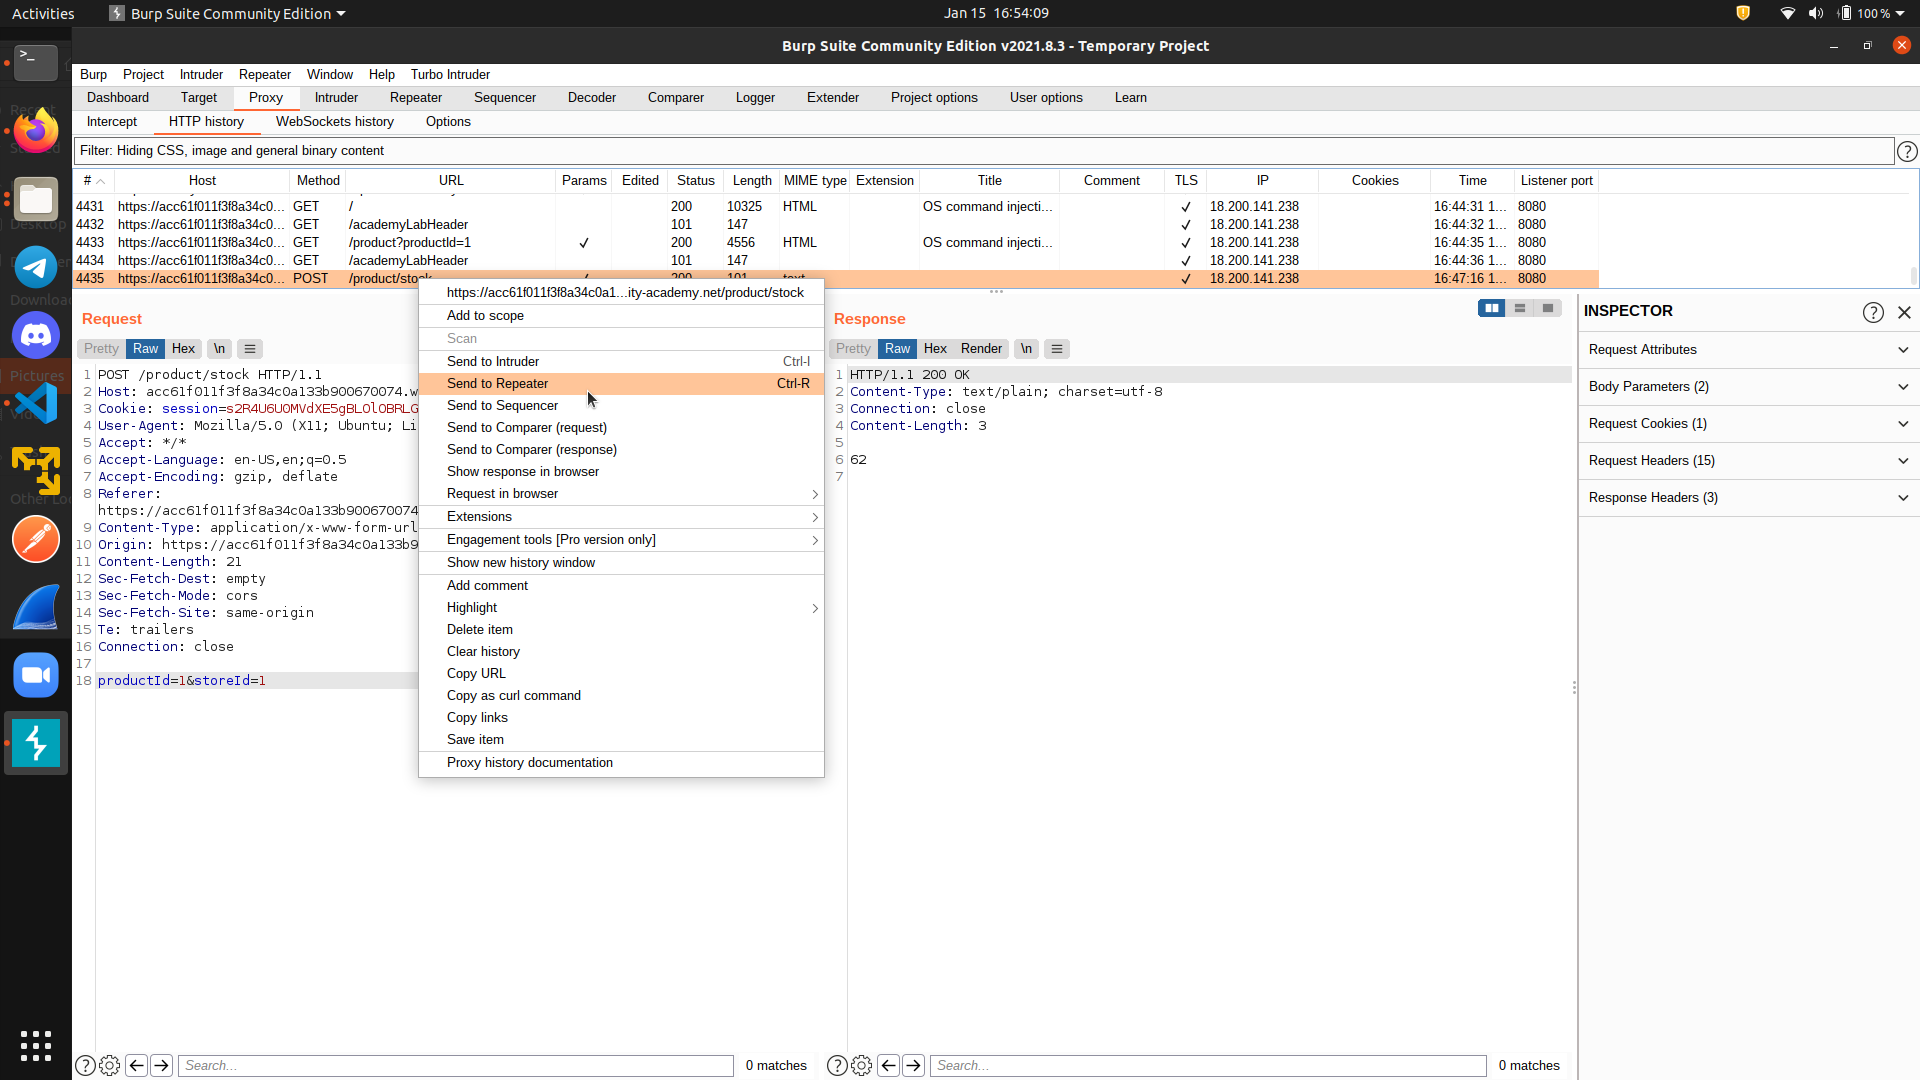Image resolution: width=1920 pixels, height=1080 pixels.
Task: Choose Send to Repeater
Action: point(621,384)
